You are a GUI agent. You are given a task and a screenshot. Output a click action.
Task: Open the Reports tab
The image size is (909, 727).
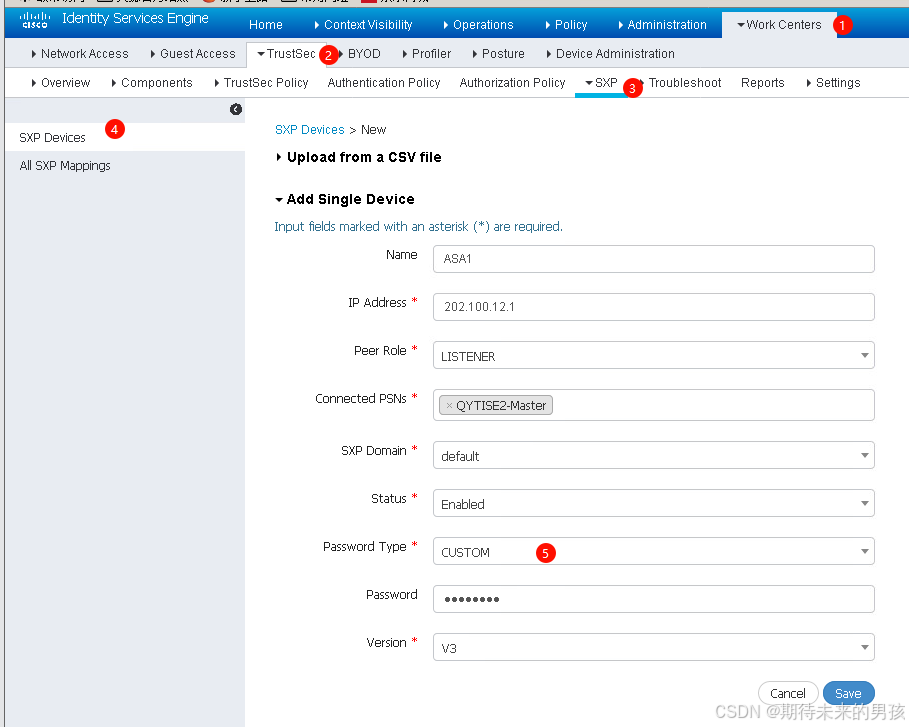pos(762,83)
